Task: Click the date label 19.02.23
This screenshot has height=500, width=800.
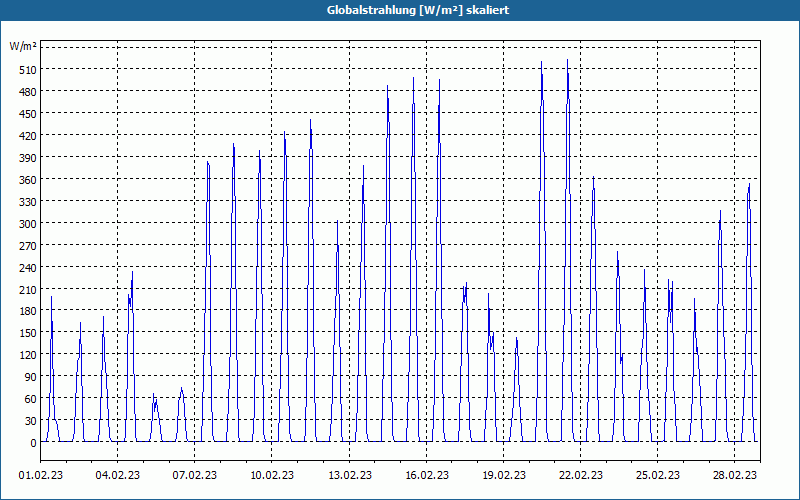Action: (504, 475)
